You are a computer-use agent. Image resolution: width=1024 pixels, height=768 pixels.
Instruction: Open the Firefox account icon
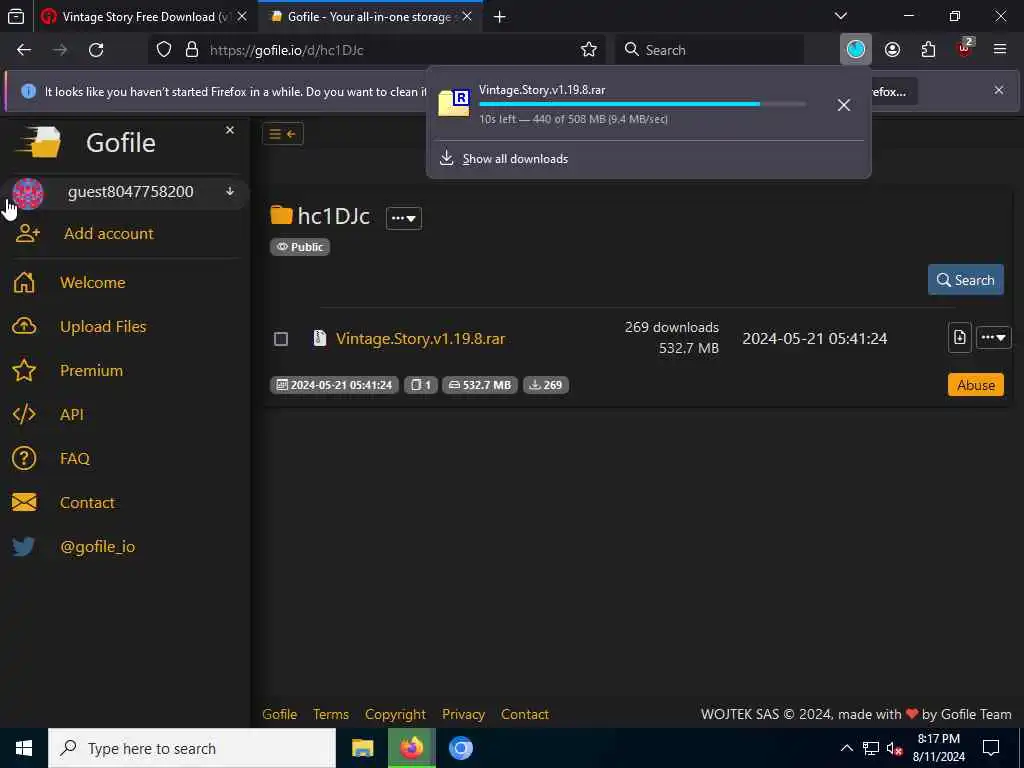(892, 50)
